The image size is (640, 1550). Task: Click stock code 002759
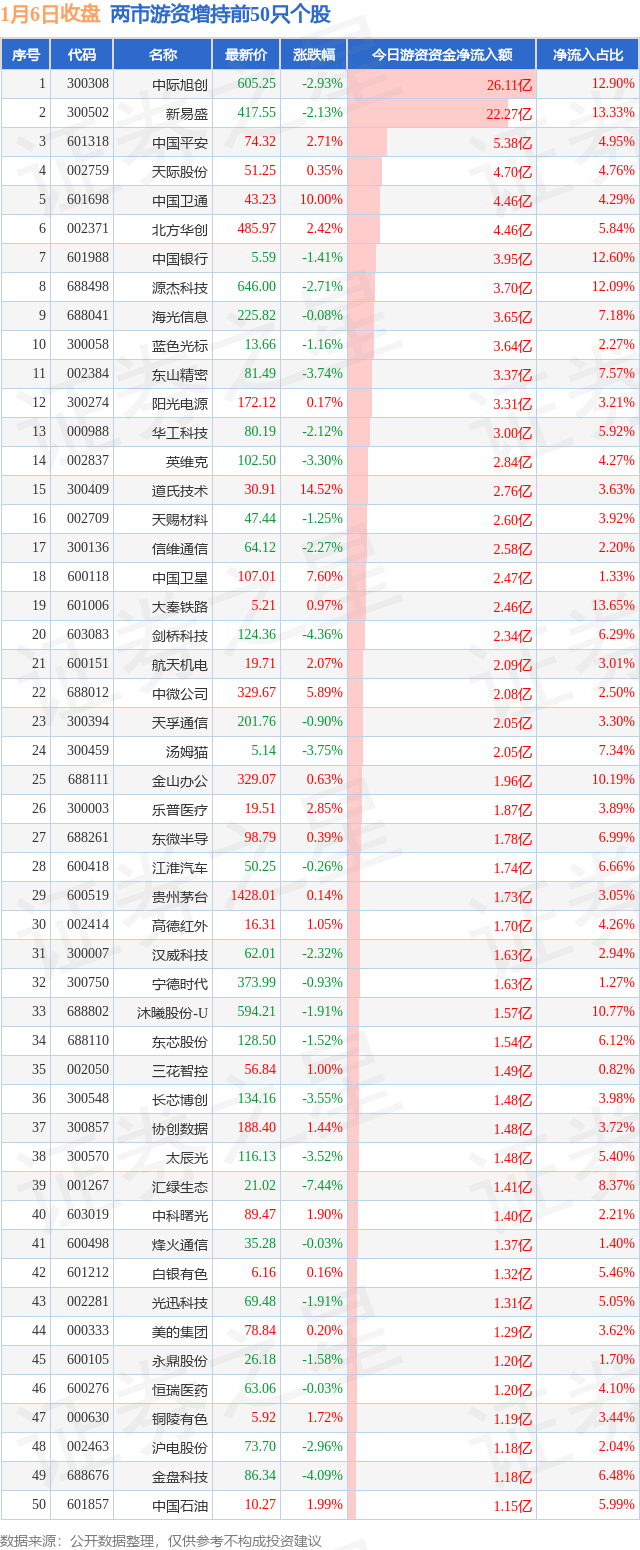coord(88,171)
